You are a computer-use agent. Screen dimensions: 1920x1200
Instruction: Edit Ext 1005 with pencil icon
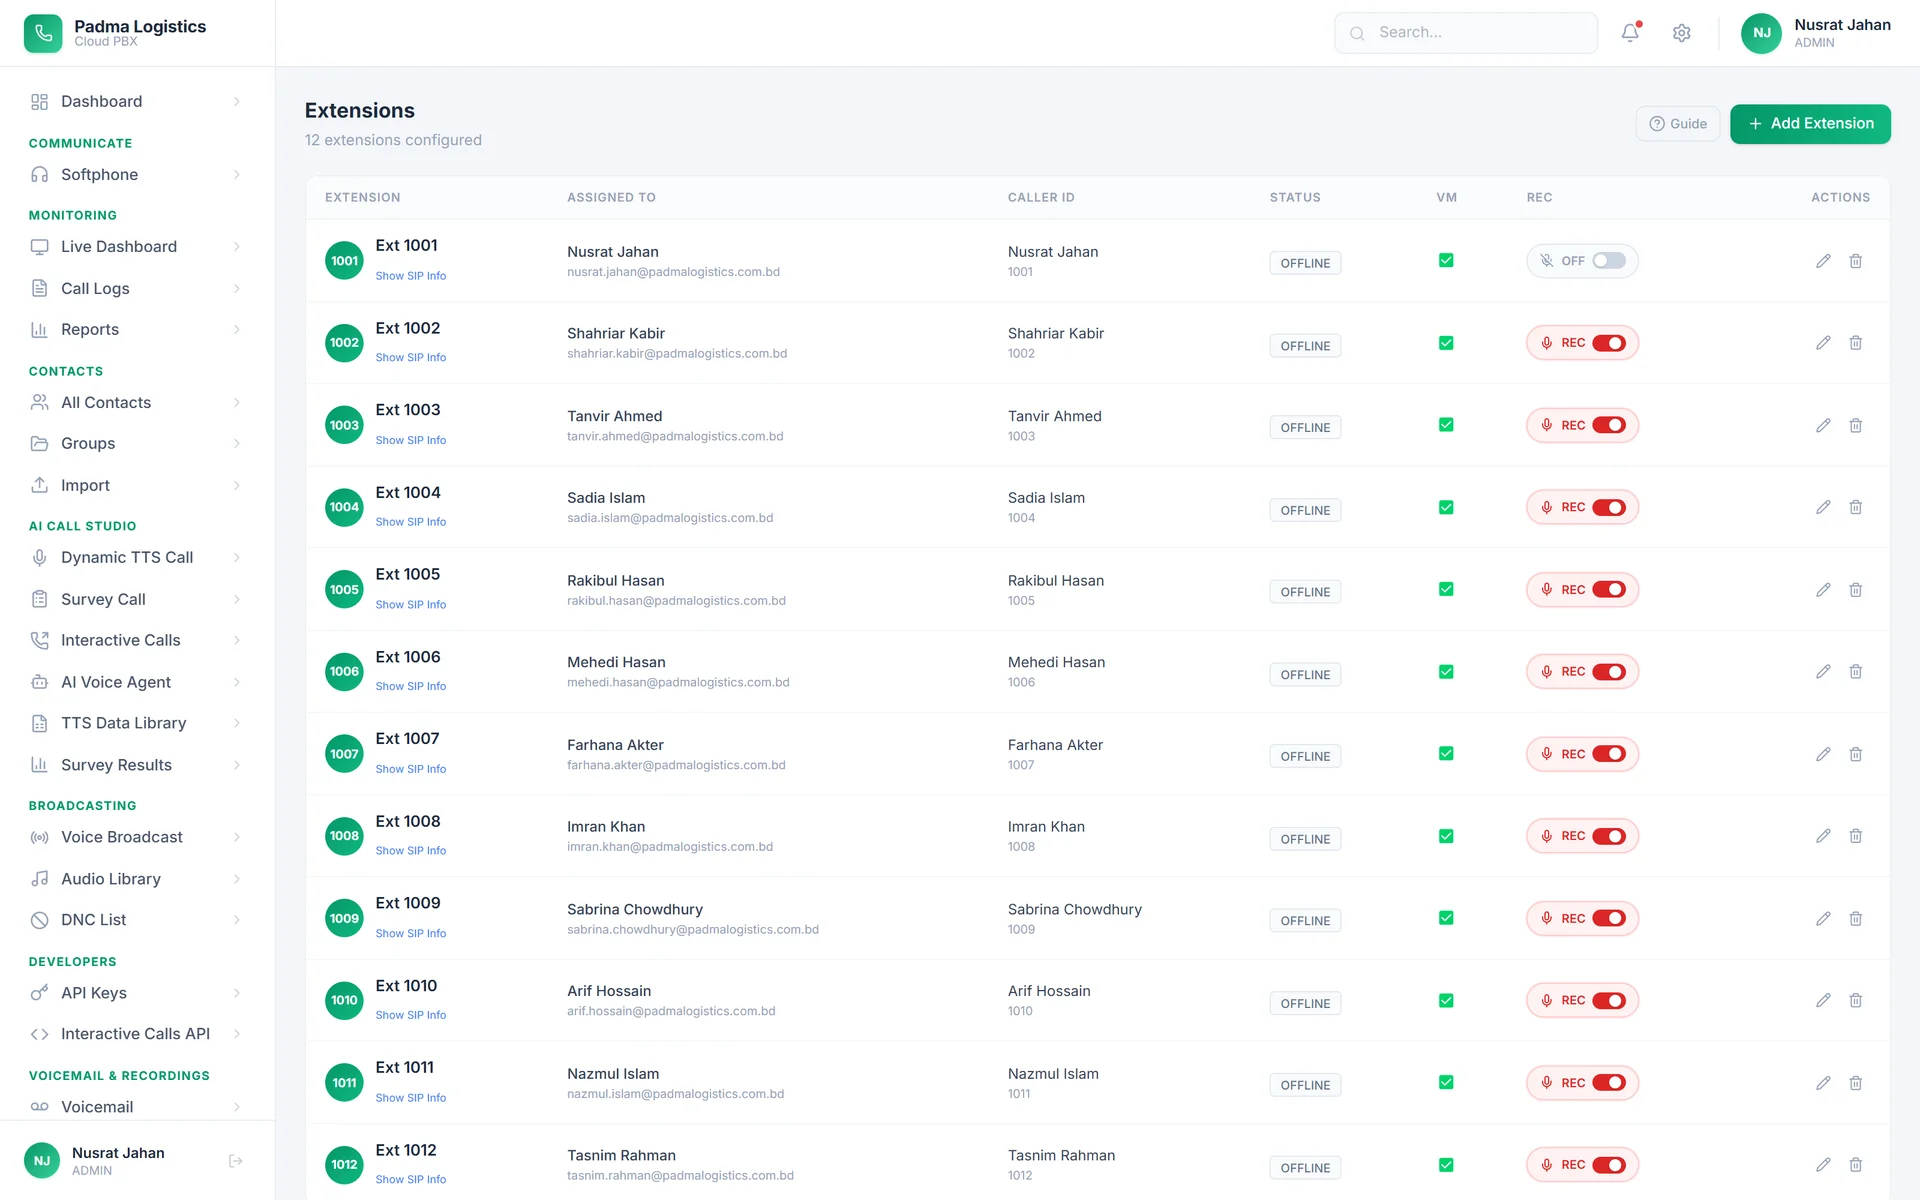click(x=1823, y=590)
